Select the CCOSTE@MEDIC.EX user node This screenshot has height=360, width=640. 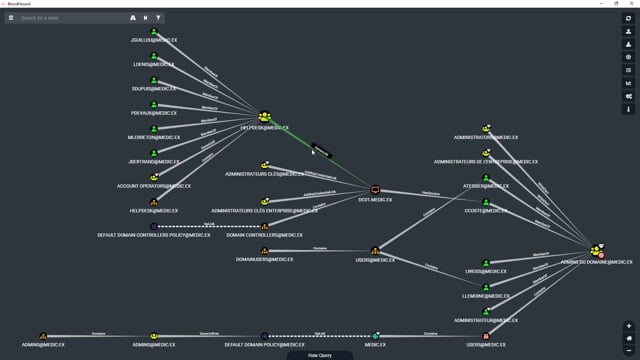point(486,202)
